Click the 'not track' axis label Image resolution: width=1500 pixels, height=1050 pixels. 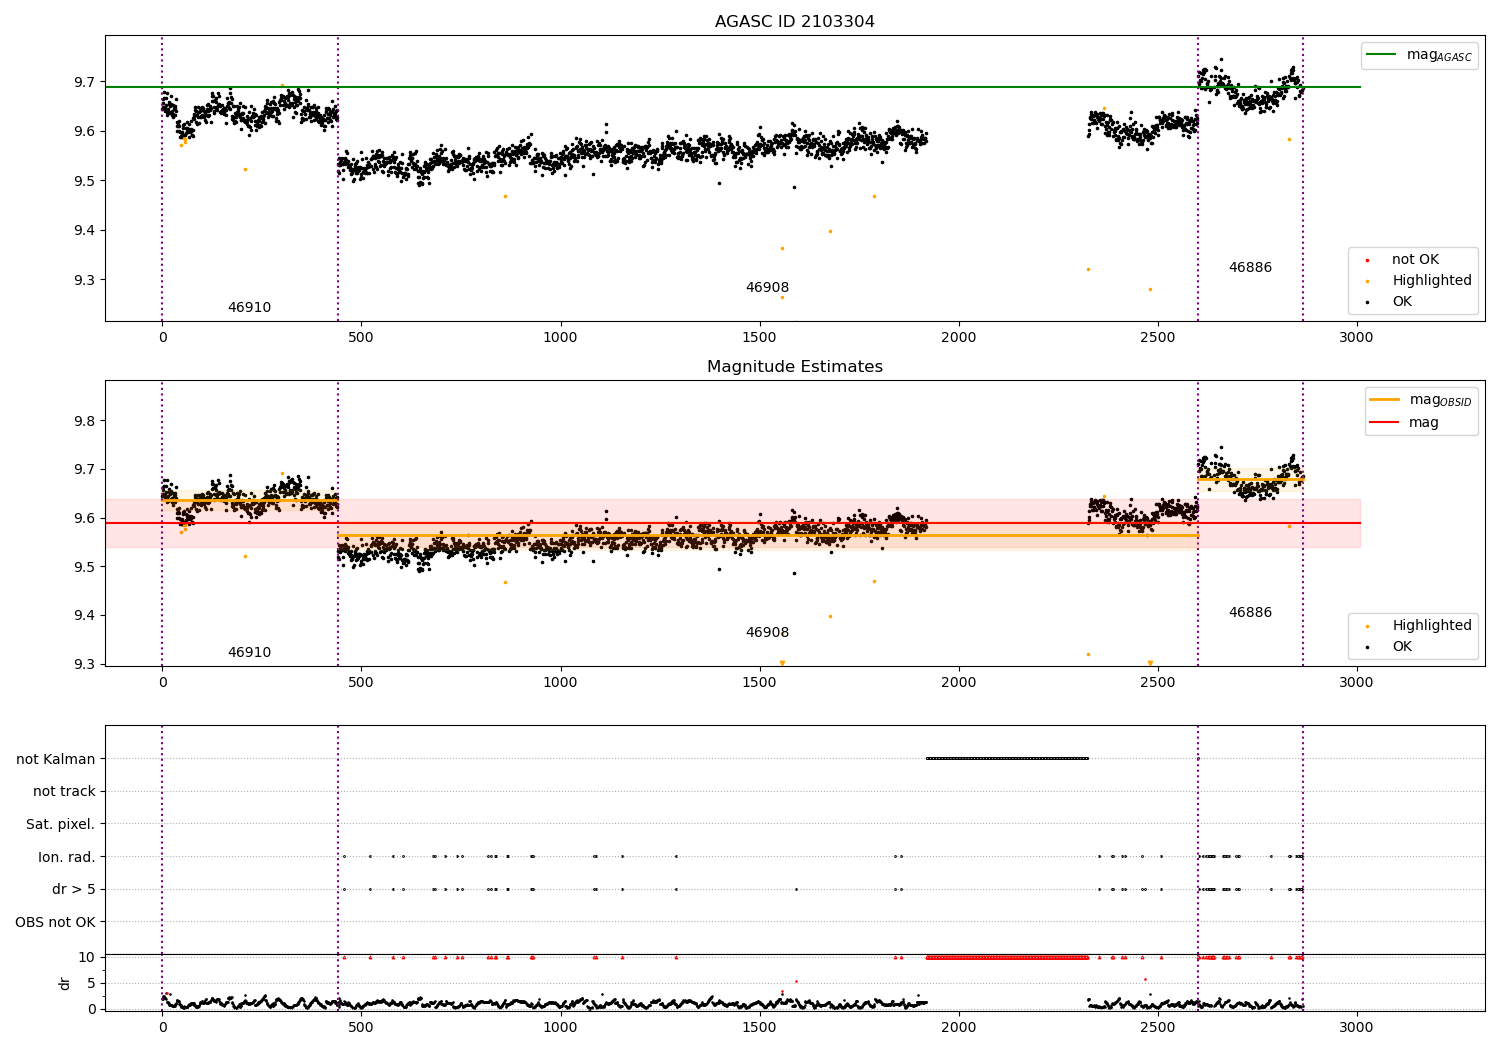[64, 792]
